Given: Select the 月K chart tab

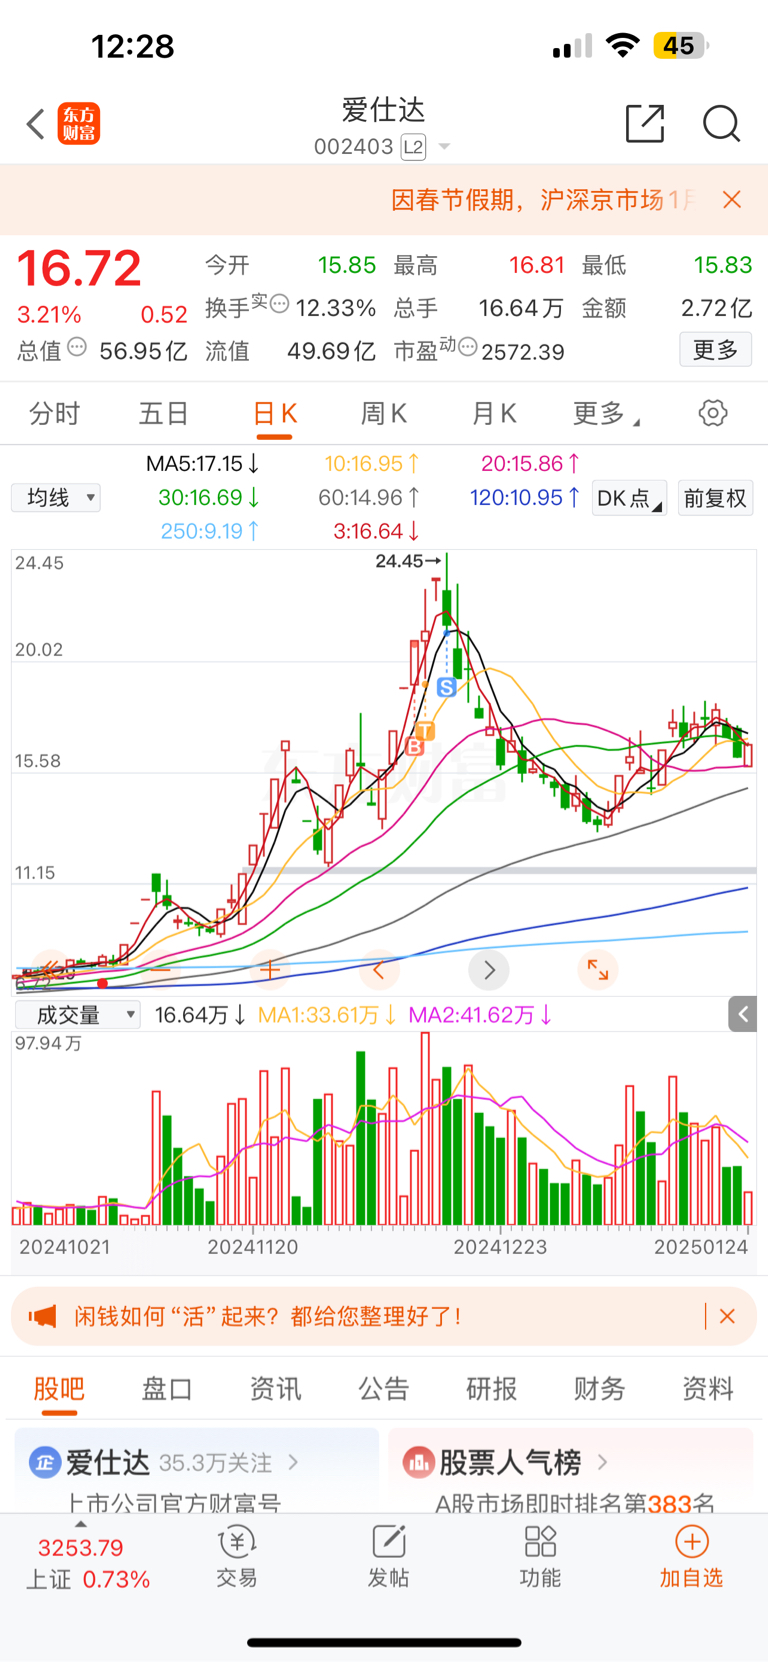Looking at the screenshot, I should click(494, 413).
